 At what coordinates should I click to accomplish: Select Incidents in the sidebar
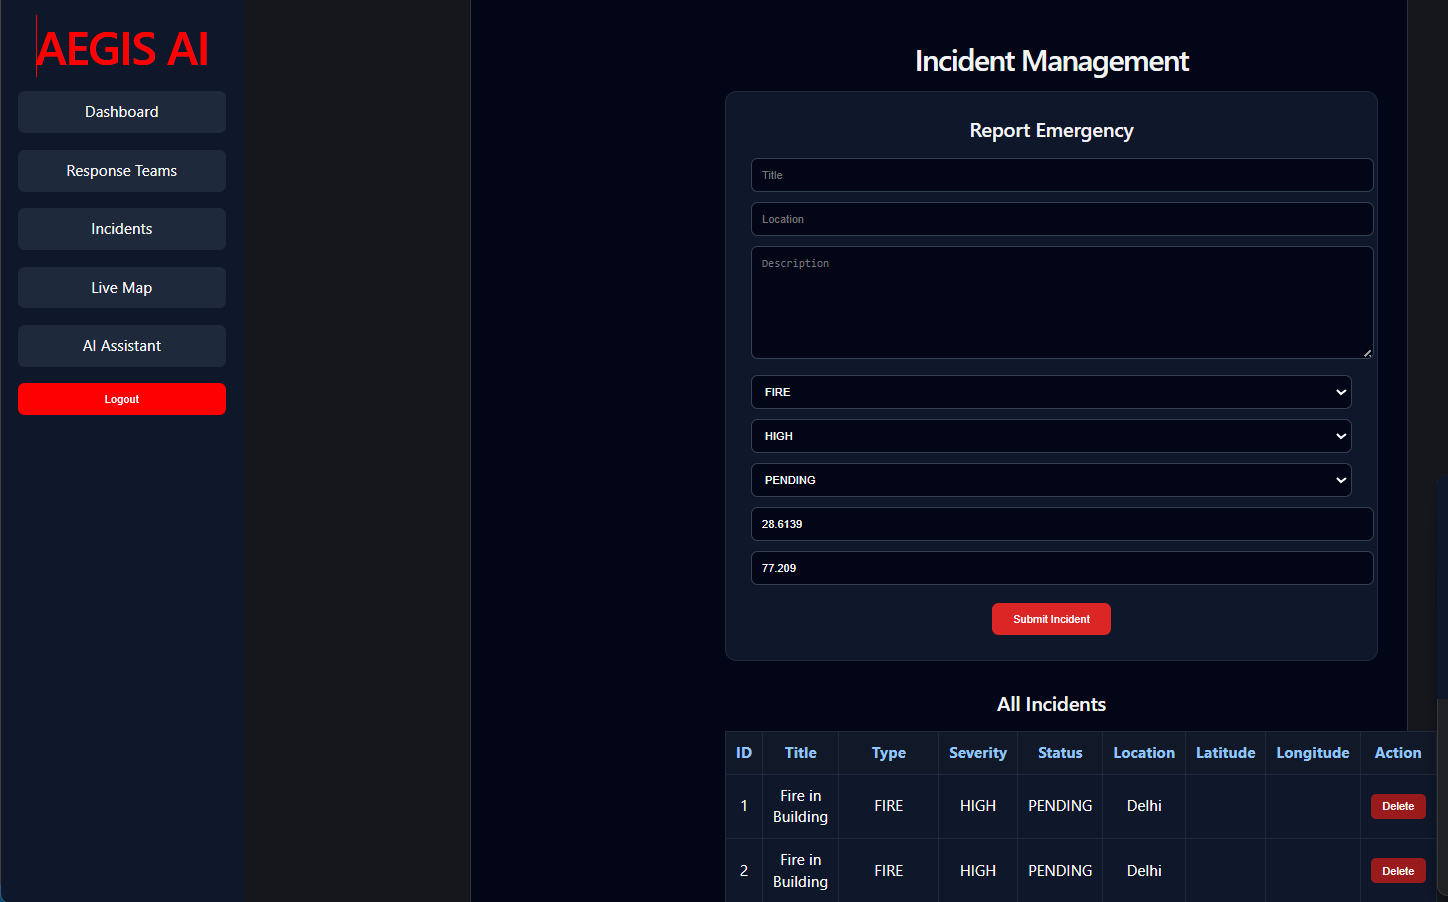point(122,229)
